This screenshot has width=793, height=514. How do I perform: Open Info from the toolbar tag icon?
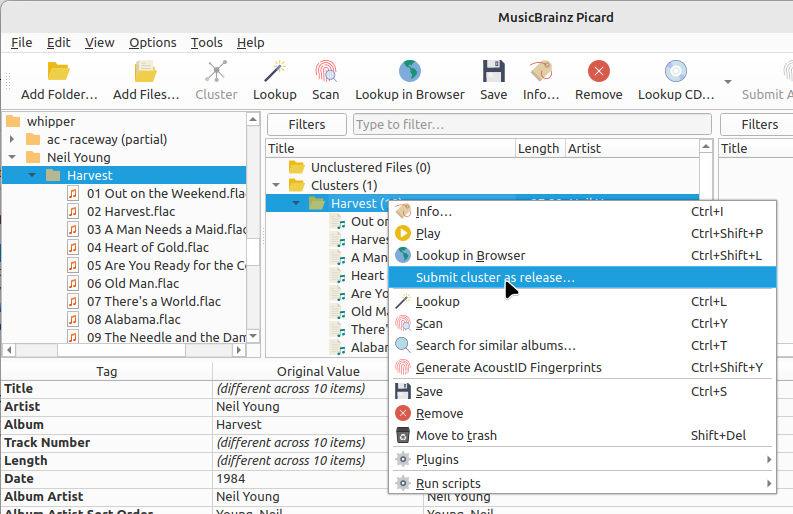[x=541, y=72]
